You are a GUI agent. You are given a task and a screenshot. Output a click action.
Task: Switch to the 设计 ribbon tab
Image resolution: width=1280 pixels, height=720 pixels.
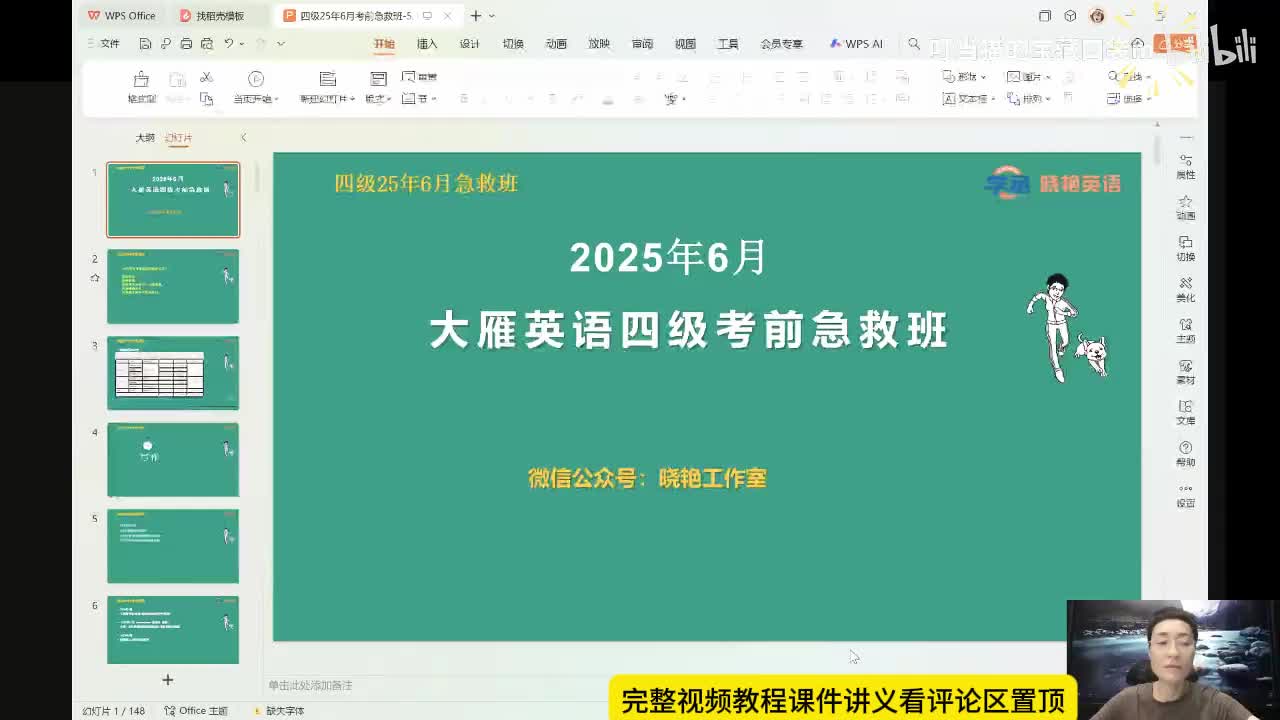[470, 44]
